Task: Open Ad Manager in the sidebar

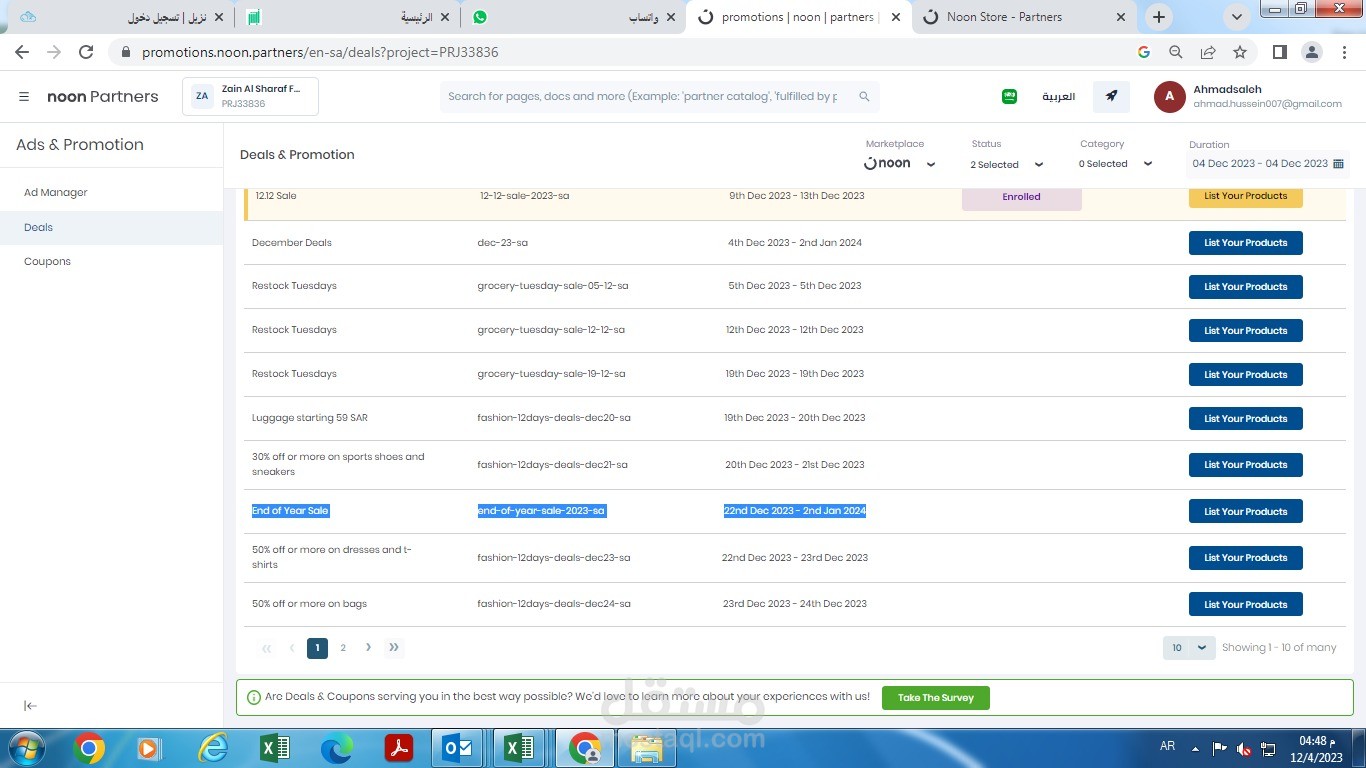Action: click(x=56, y=192)
